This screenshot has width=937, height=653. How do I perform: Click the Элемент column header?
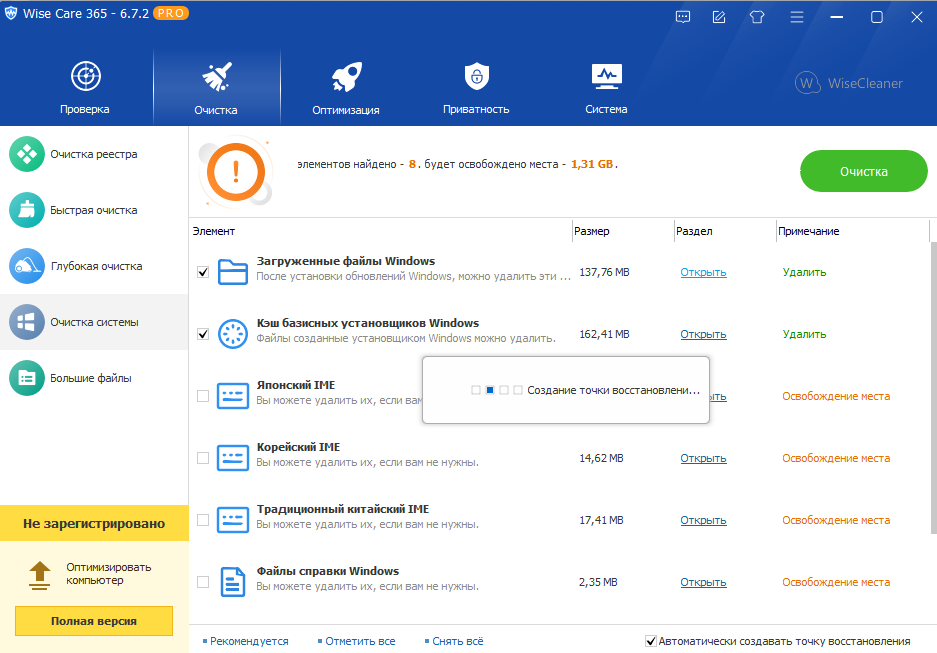click(x=381, y=231)
